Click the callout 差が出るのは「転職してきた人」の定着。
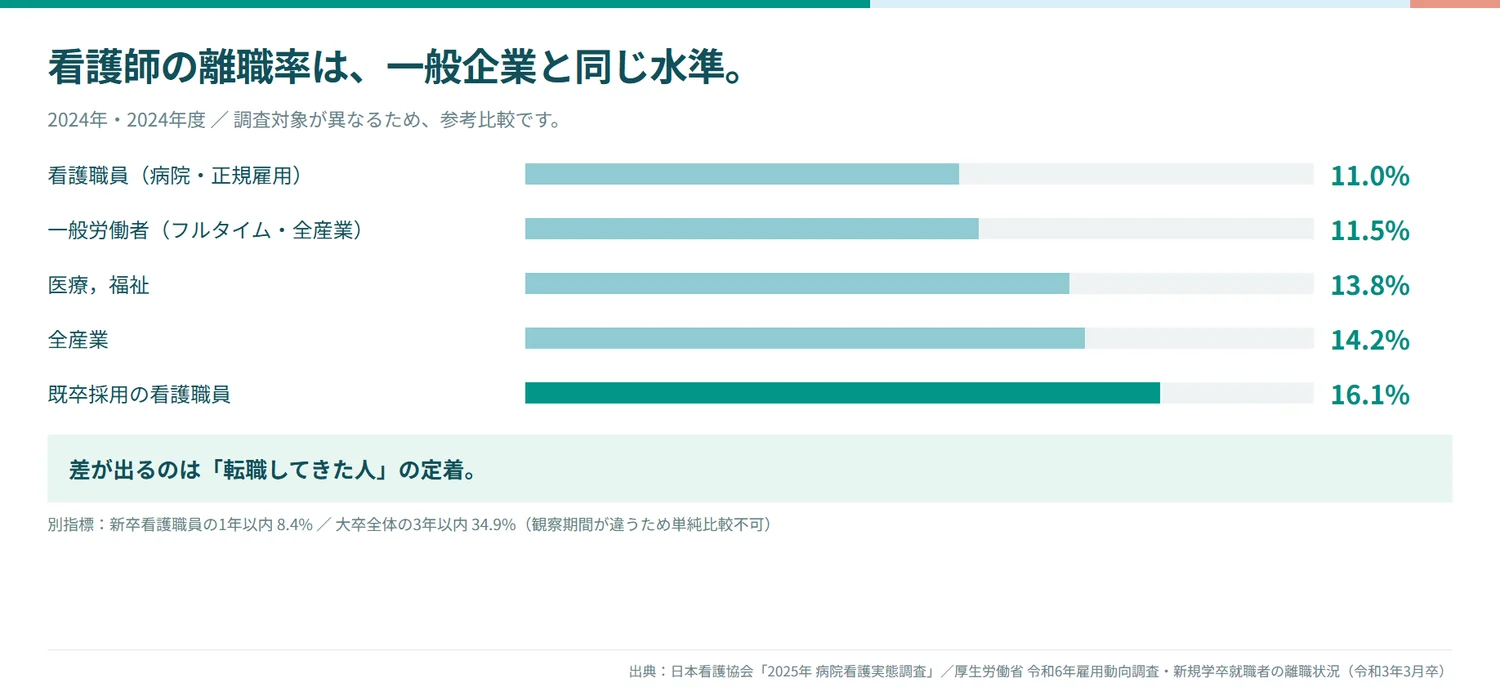1500x700 pixels. [x=750, y=469]
